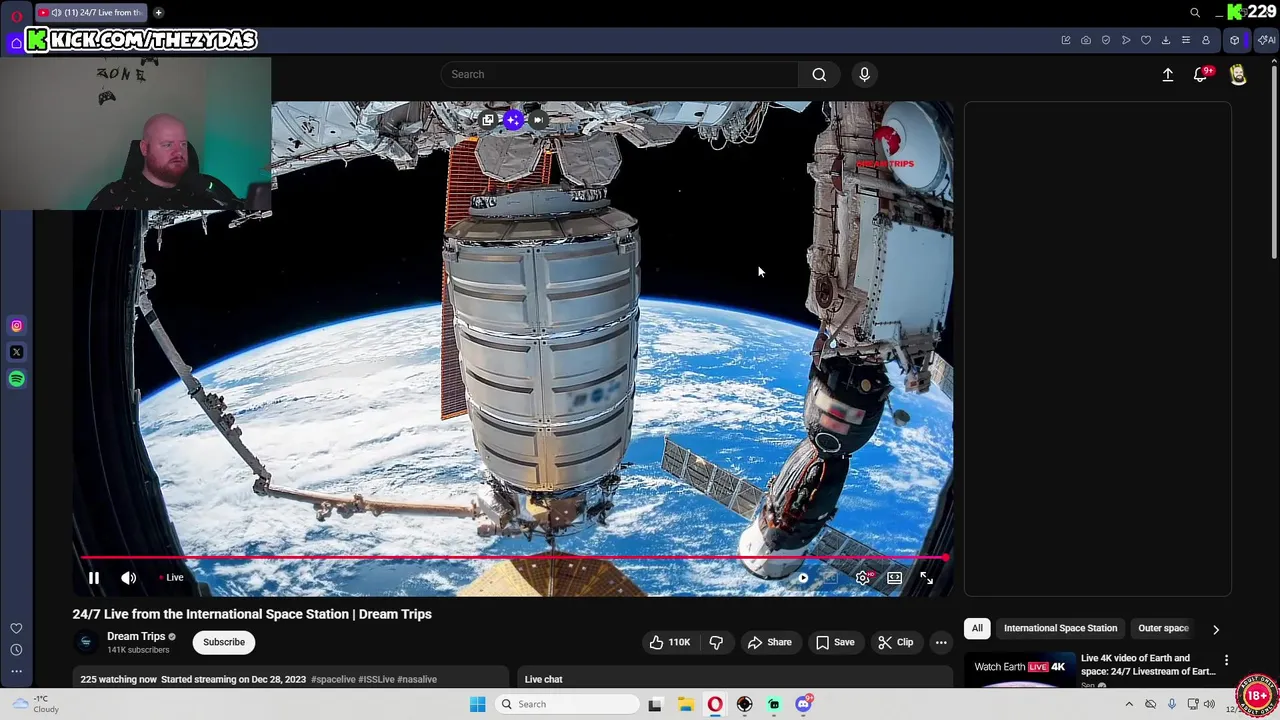Open the Dream Trips channel name link
Screen dimensions: 1280x720
pos(136,636)
